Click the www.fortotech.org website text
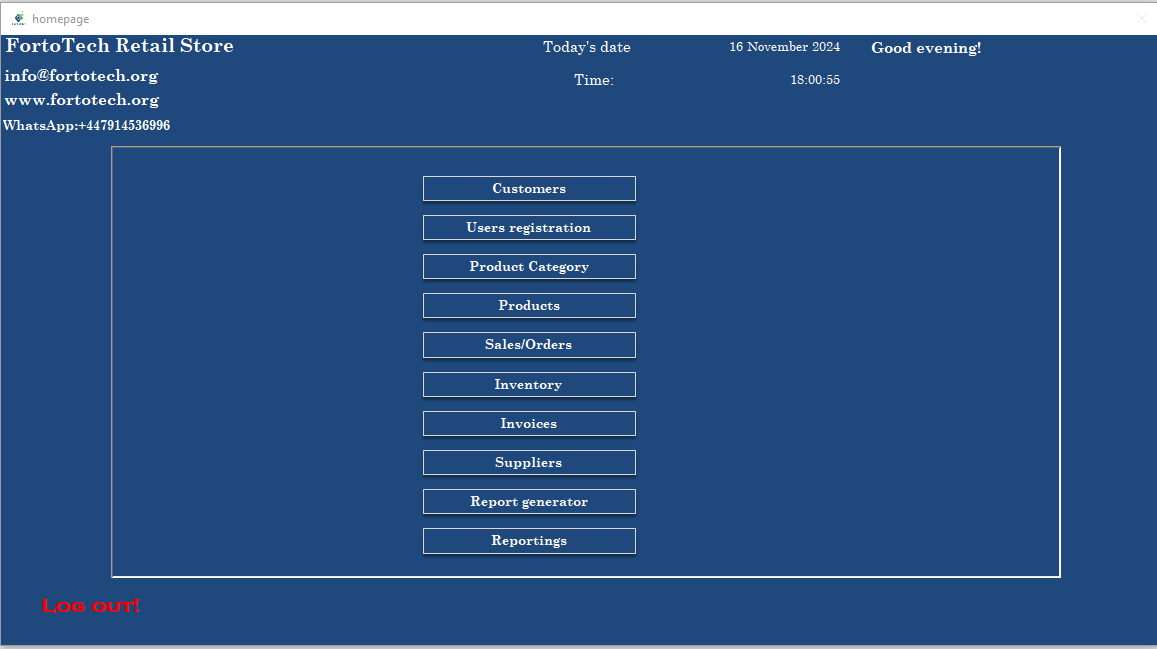The image size is (1157, 649). pyautogui.click(x=82, y=100)
